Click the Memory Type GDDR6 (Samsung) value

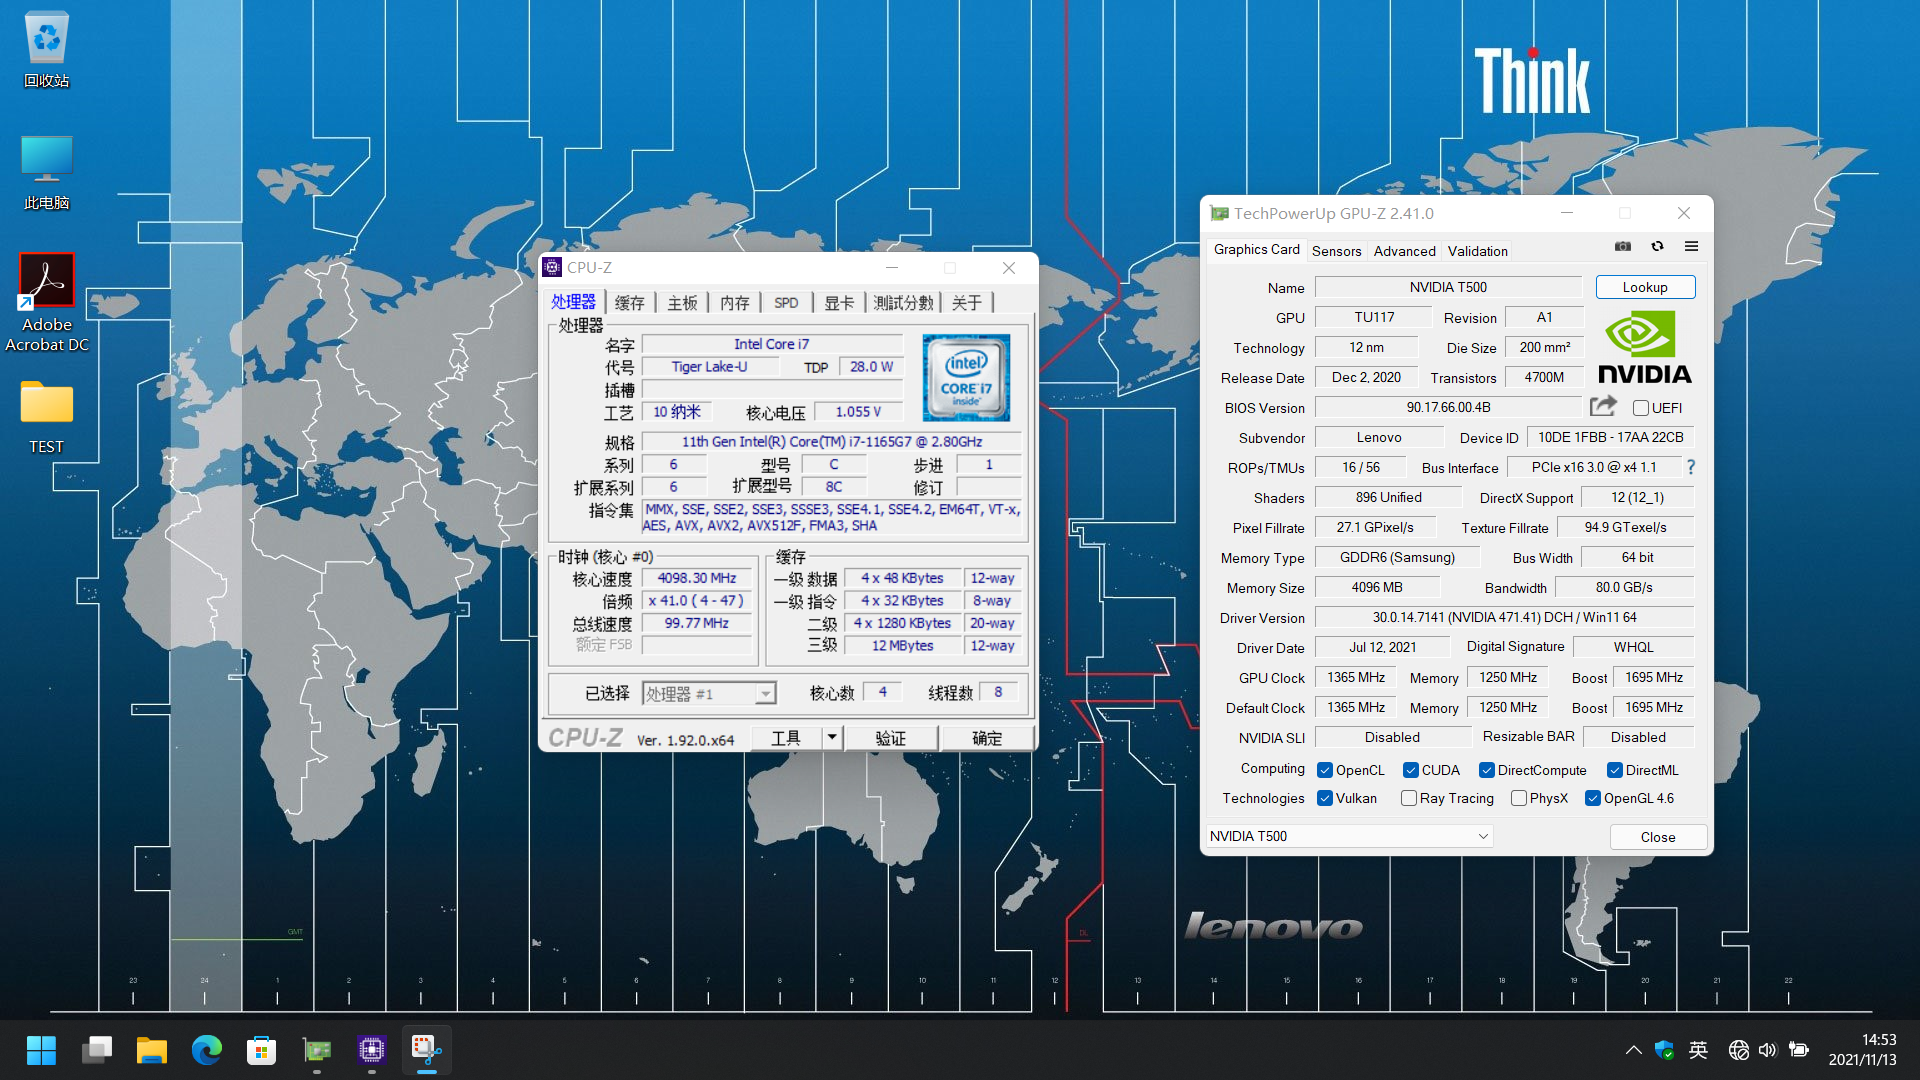[1397, 557]
